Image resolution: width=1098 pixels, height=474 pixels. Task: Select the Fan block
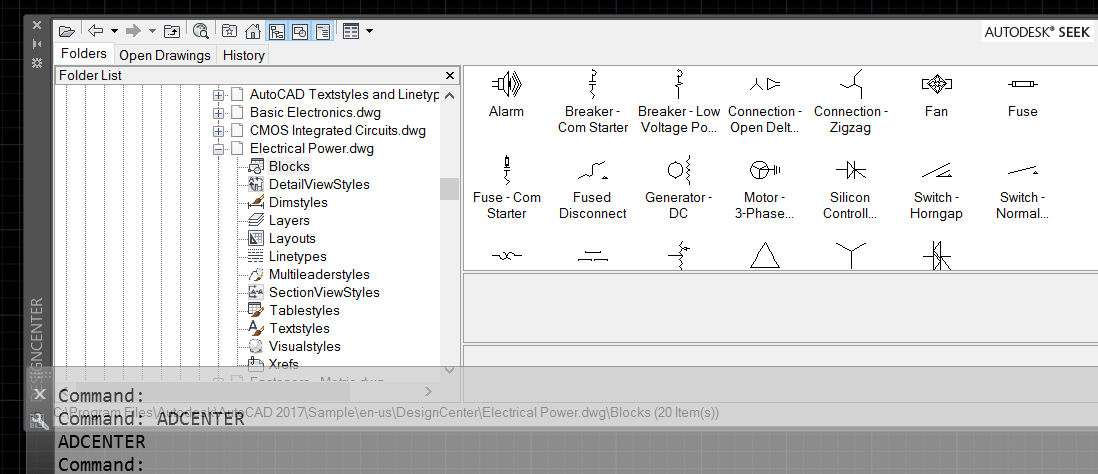936,95
